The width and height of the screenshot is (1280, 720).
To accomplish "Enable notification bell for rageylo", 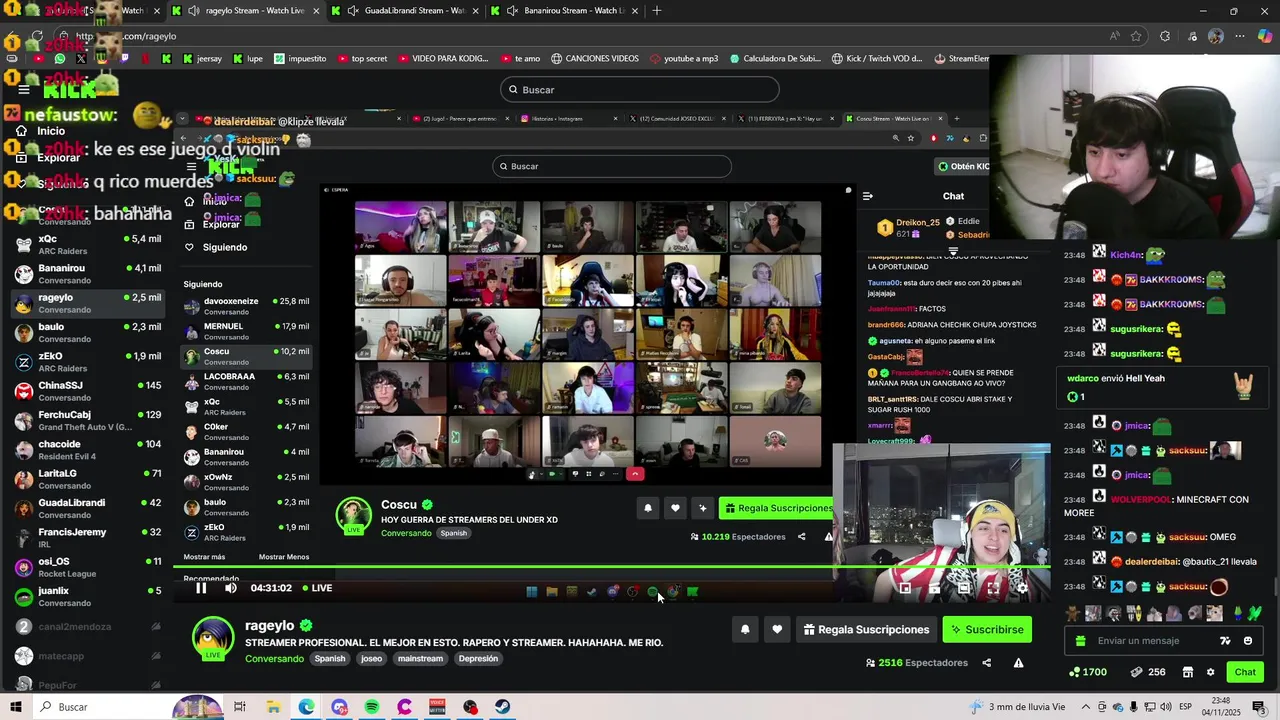I will [745, 630].
